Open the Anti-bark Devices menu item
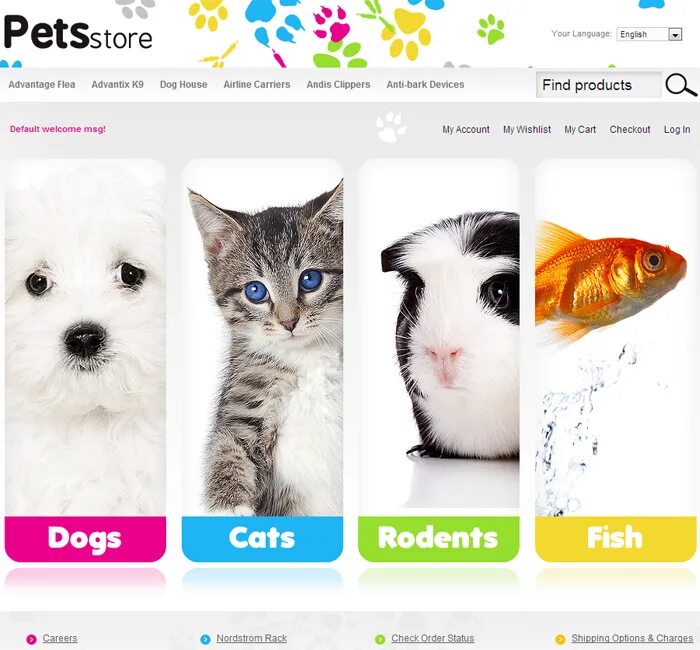 pos(425,84)
